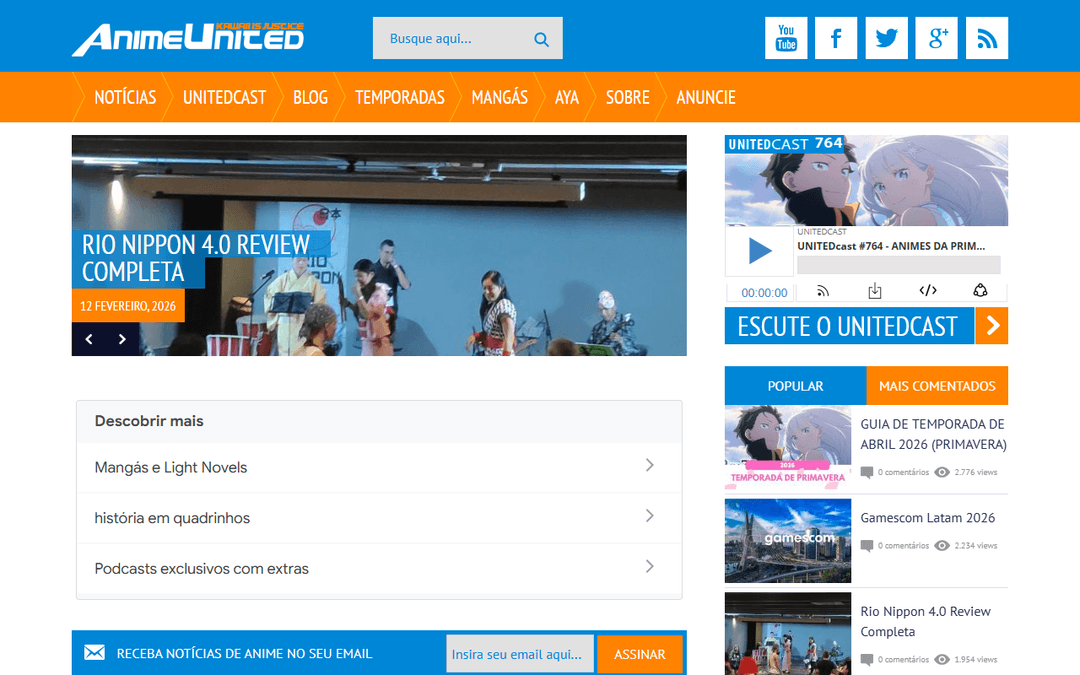
Task: Click the Assinar subscribe button
Action: (x=640, y=654)
